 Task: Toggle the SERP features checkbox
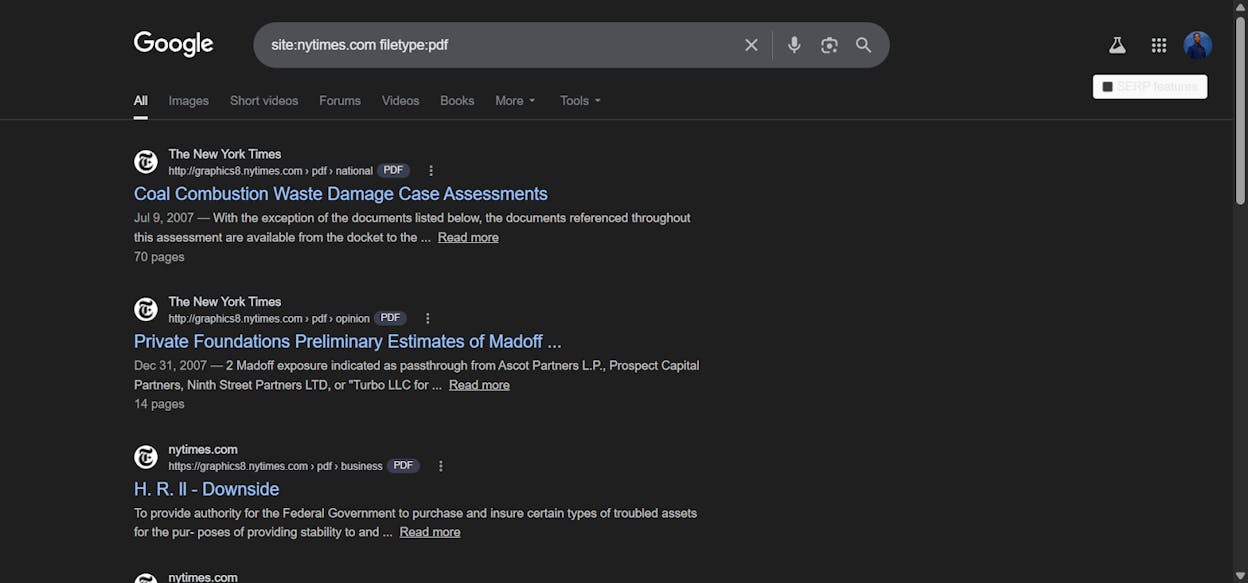pyautogui.click(x=1108, y=87)
